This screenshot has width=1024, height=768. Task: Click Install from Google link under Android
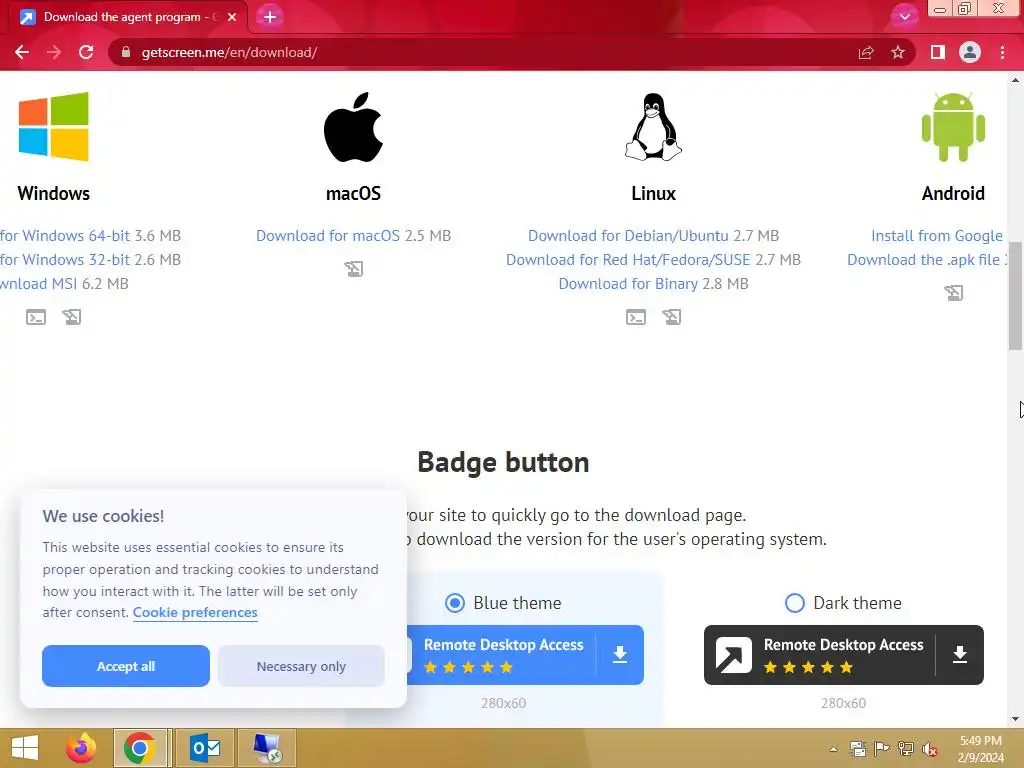point(936,236)
